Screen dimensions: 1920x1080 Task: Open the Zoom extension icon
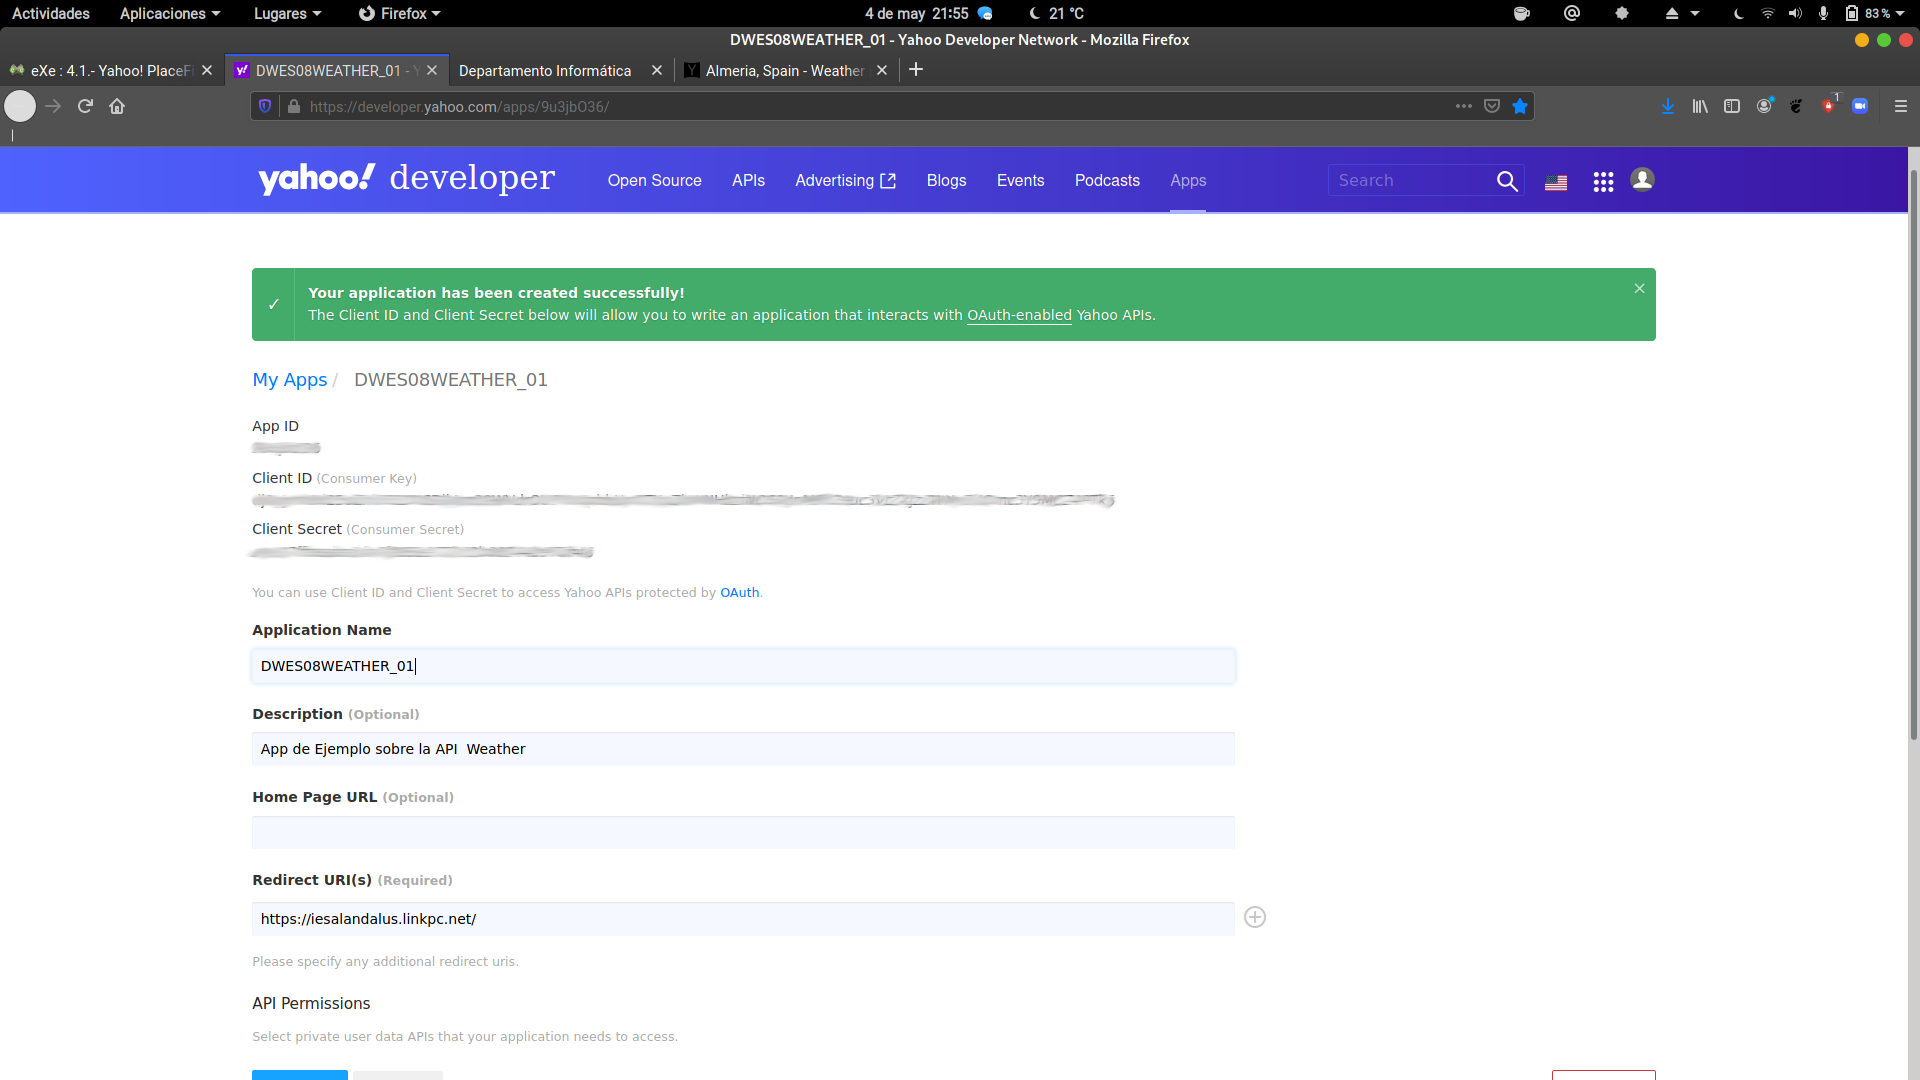tap(1860, 106)
